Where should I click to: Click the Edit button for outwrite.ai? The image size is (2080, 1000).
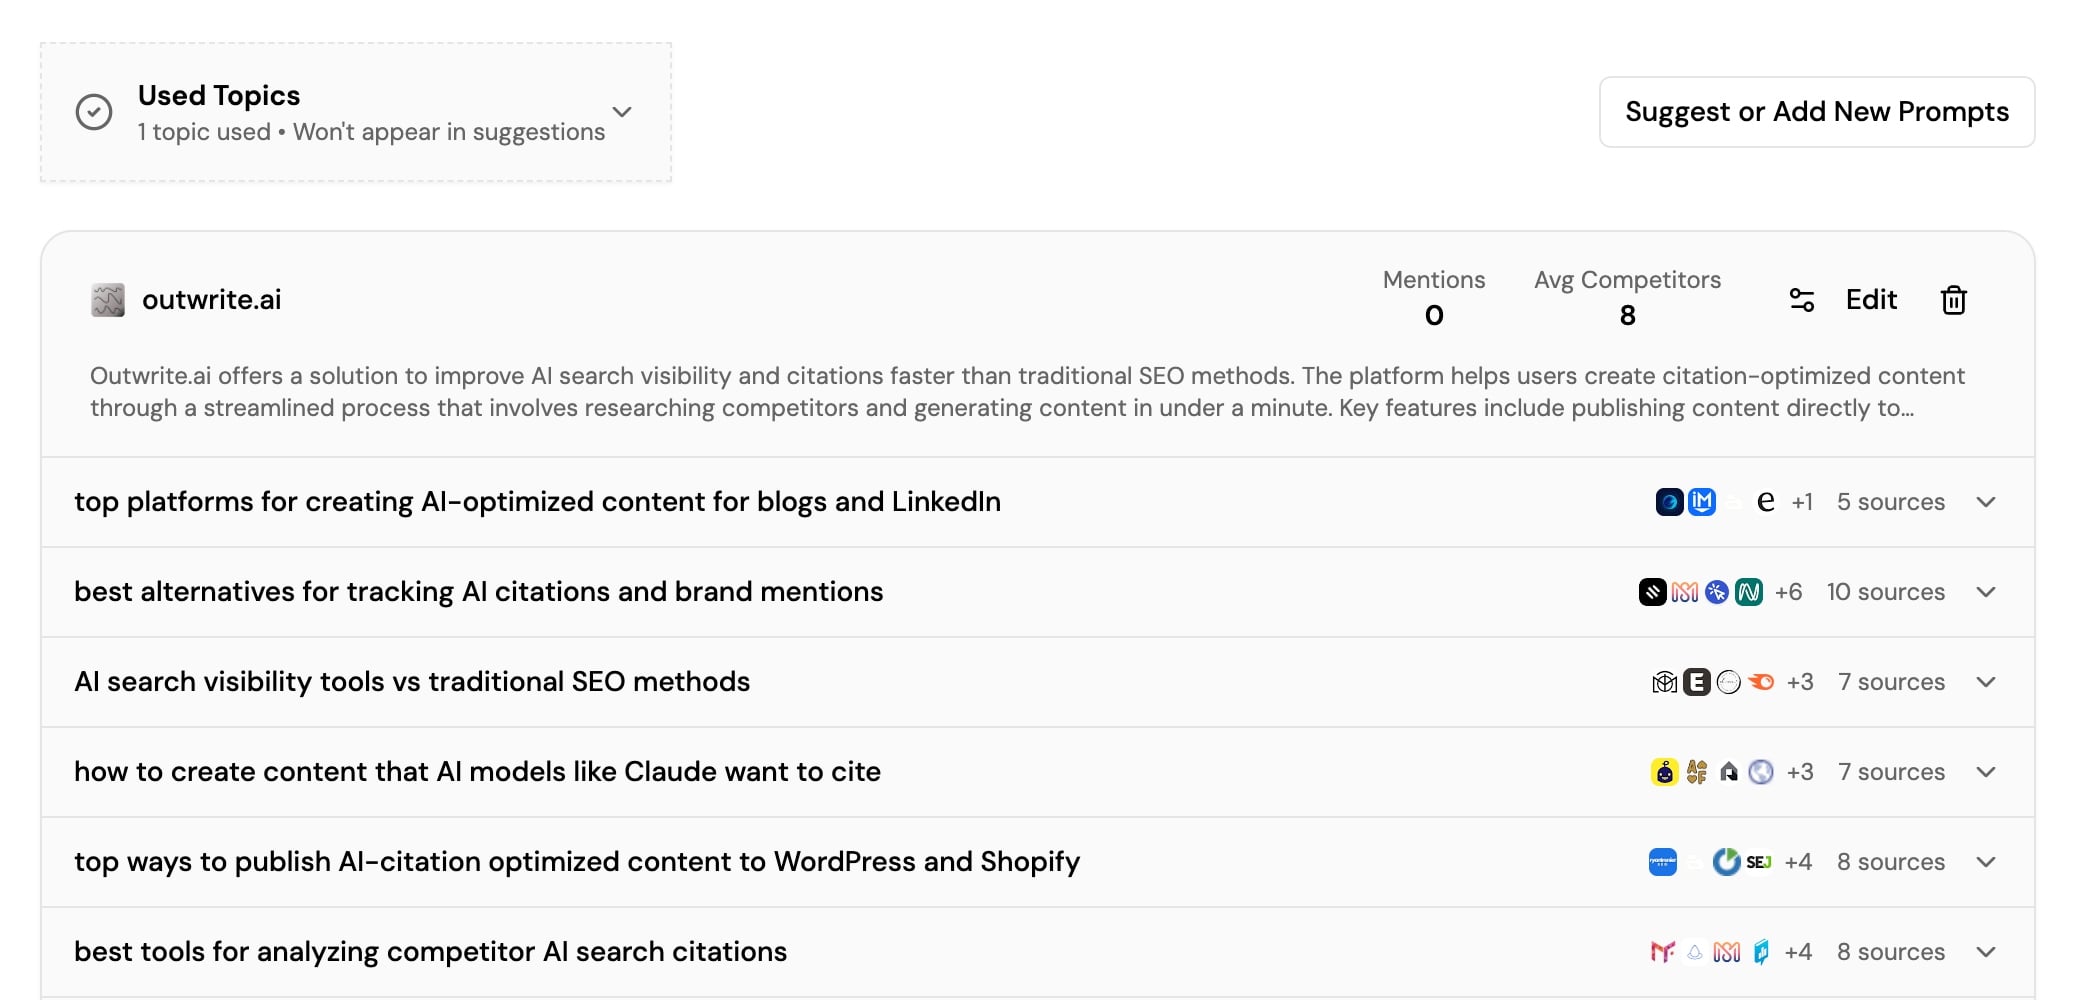tap(1871, 300)
